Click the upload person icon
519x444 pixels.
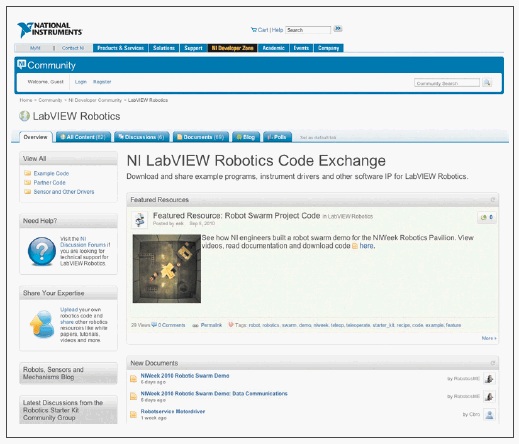pyautogui.click(x=42, y=323)
